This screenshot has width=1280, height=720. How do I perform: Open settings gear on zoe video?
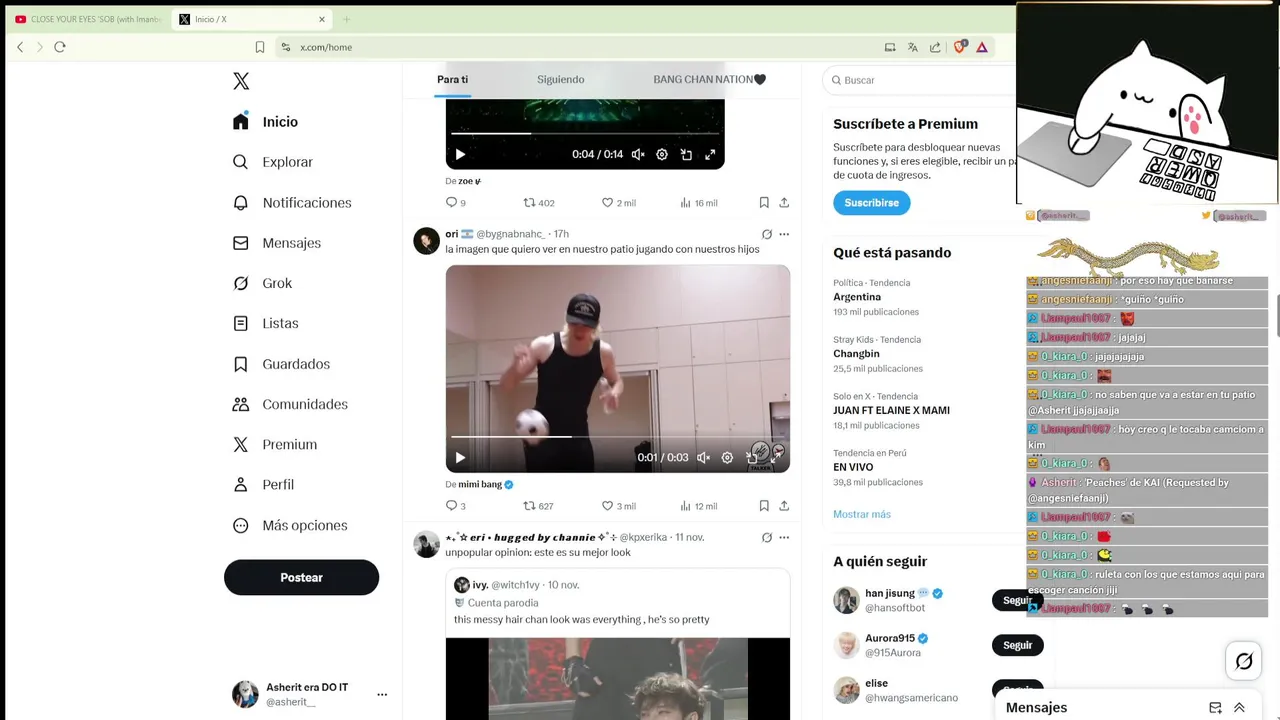point(662,154)
